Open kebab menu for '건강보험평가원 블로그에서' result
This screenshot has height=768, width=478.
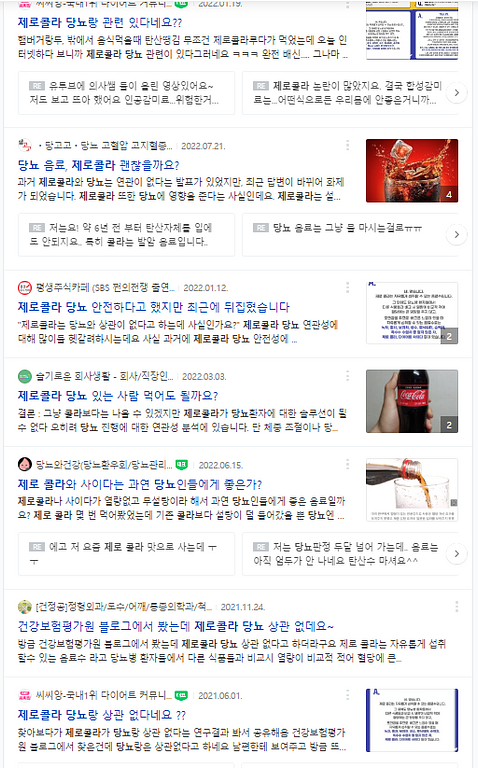click(456, 606)
